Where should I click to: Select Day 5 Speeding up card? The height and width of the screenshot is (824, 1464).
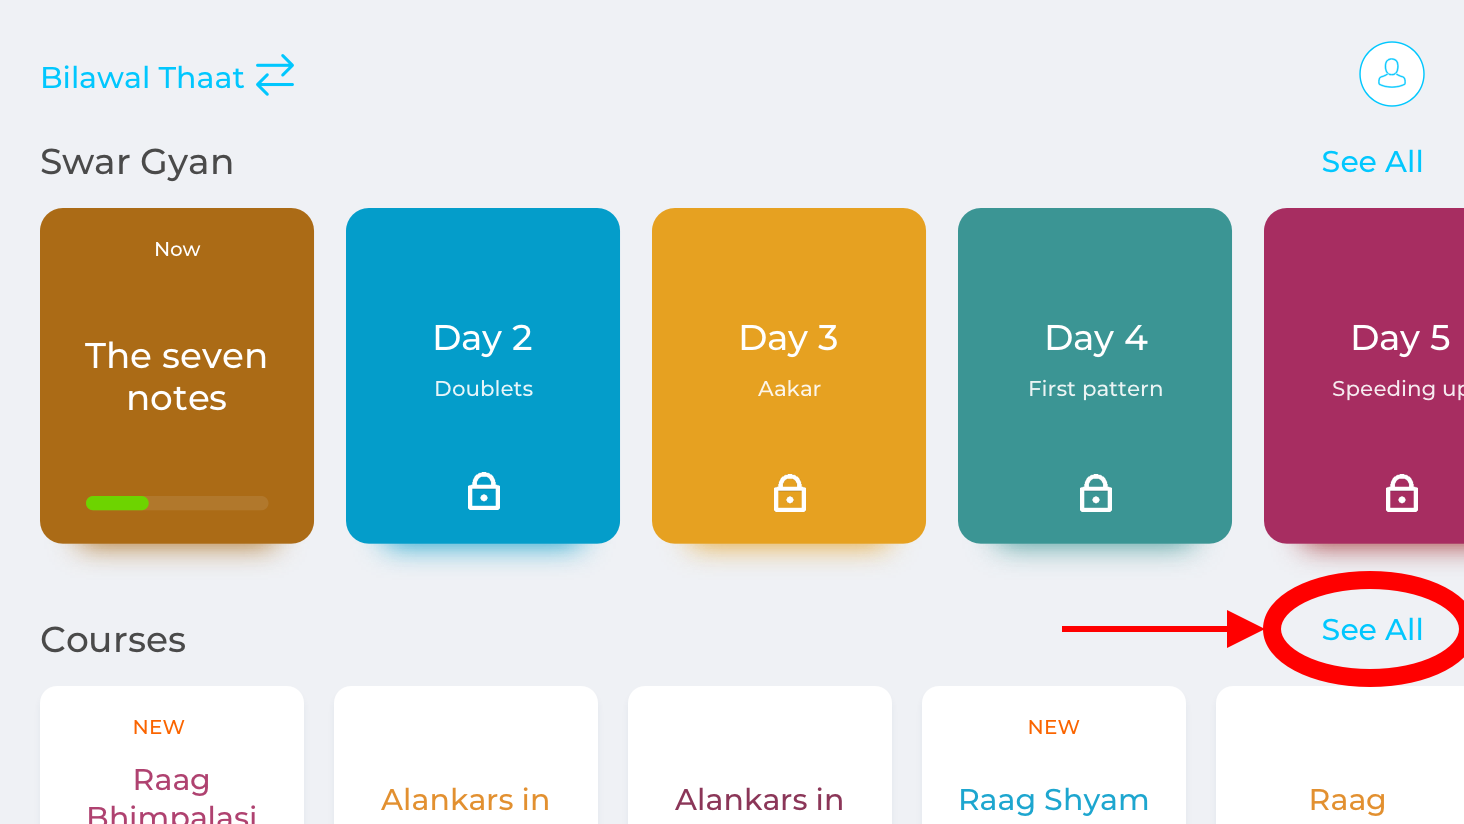[1364, 376]
